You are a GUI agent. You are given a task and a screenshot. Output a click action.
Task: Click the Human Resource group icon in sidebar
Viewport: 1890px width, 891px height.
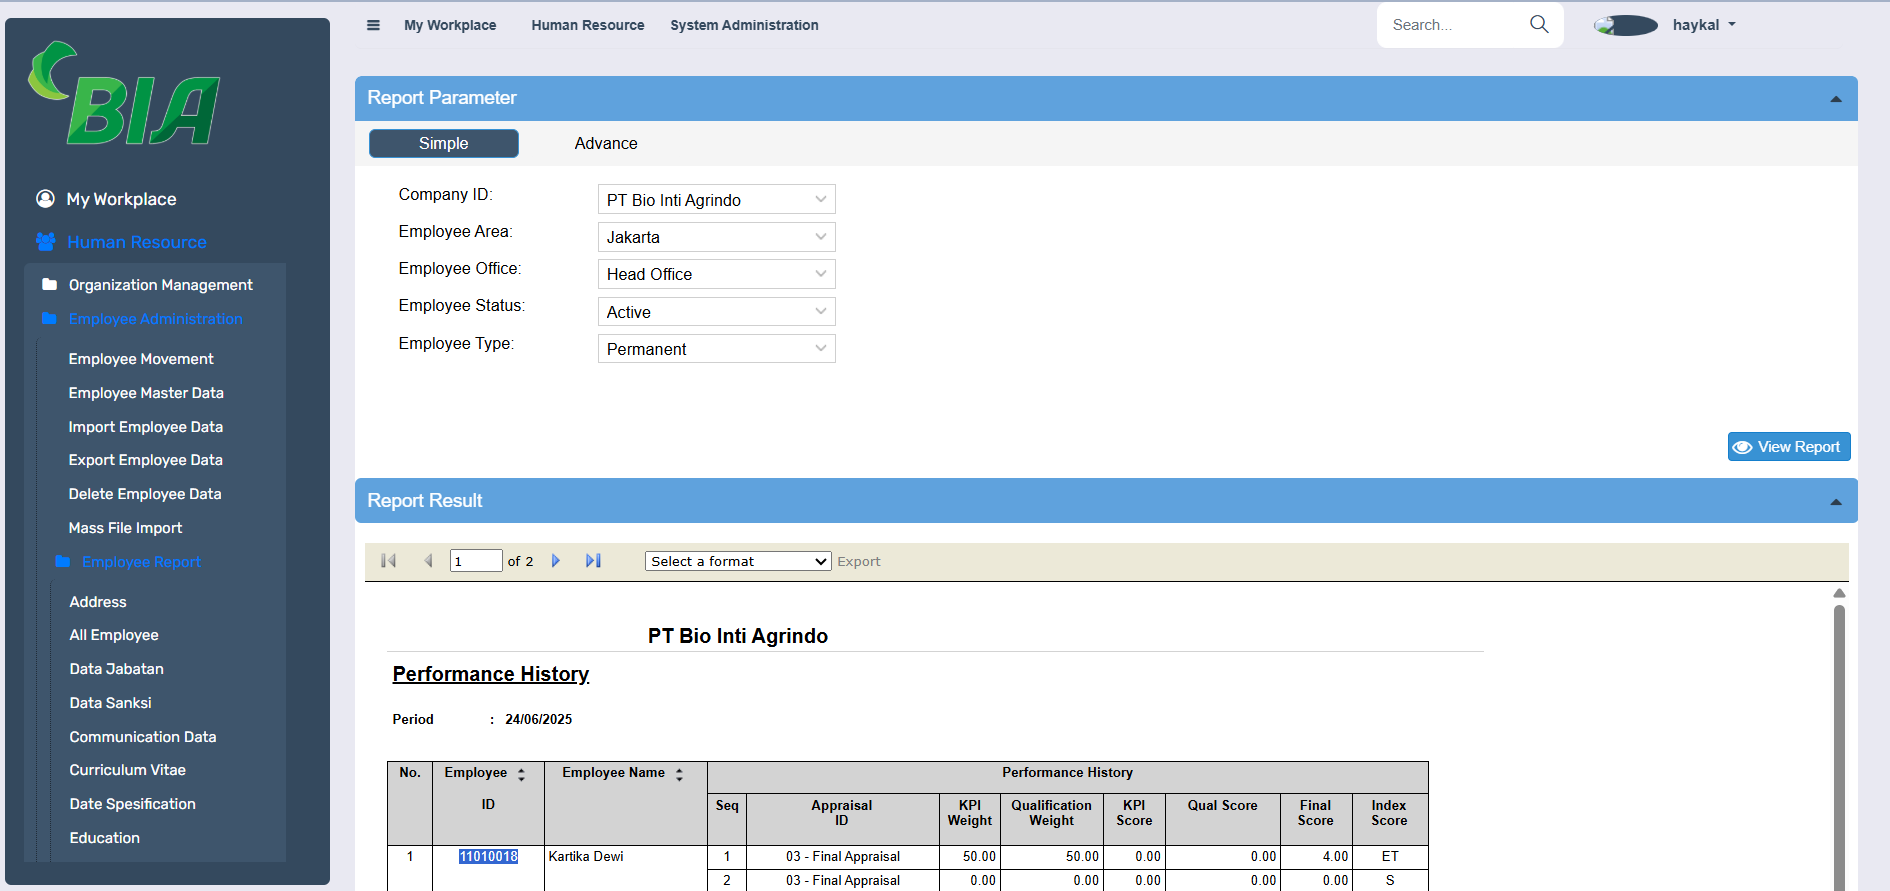point(45,242)
